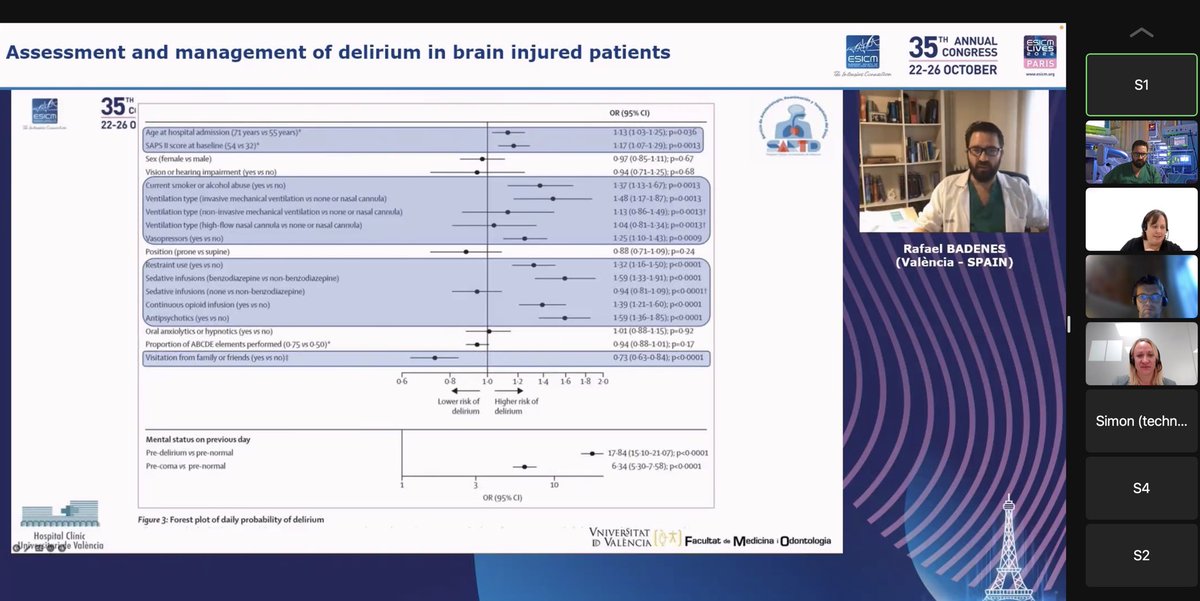Click the "SAPS II score at baseline" row
The height and width of the screenshot is (601, 1200).
(x=423, y=146)
